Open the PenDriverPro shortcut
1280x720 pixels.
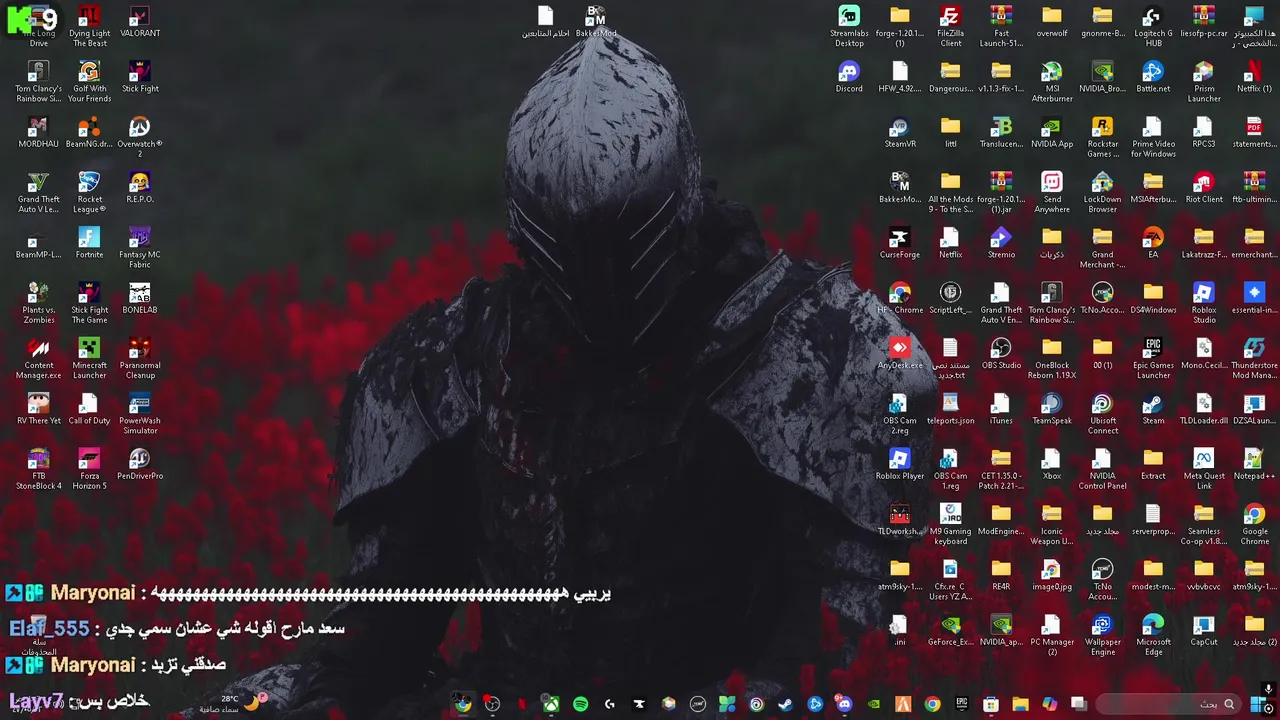pos(140,465)
